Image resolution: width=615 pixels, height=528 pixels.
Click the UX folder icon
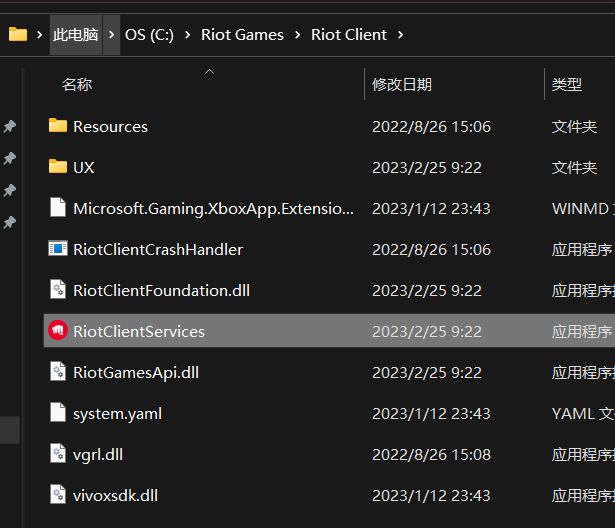pyautogui.click(x=58, y=166)
